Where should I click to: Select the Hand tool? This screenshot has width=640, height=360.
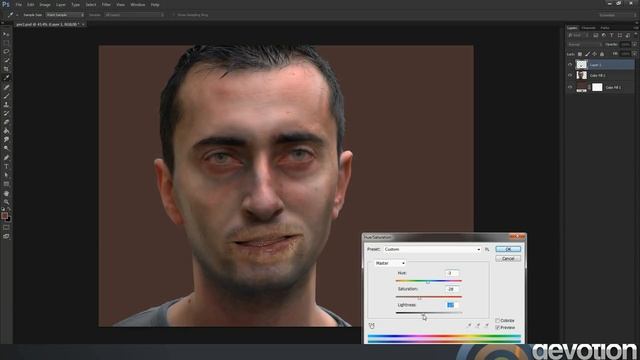click(x=6, y=193)
